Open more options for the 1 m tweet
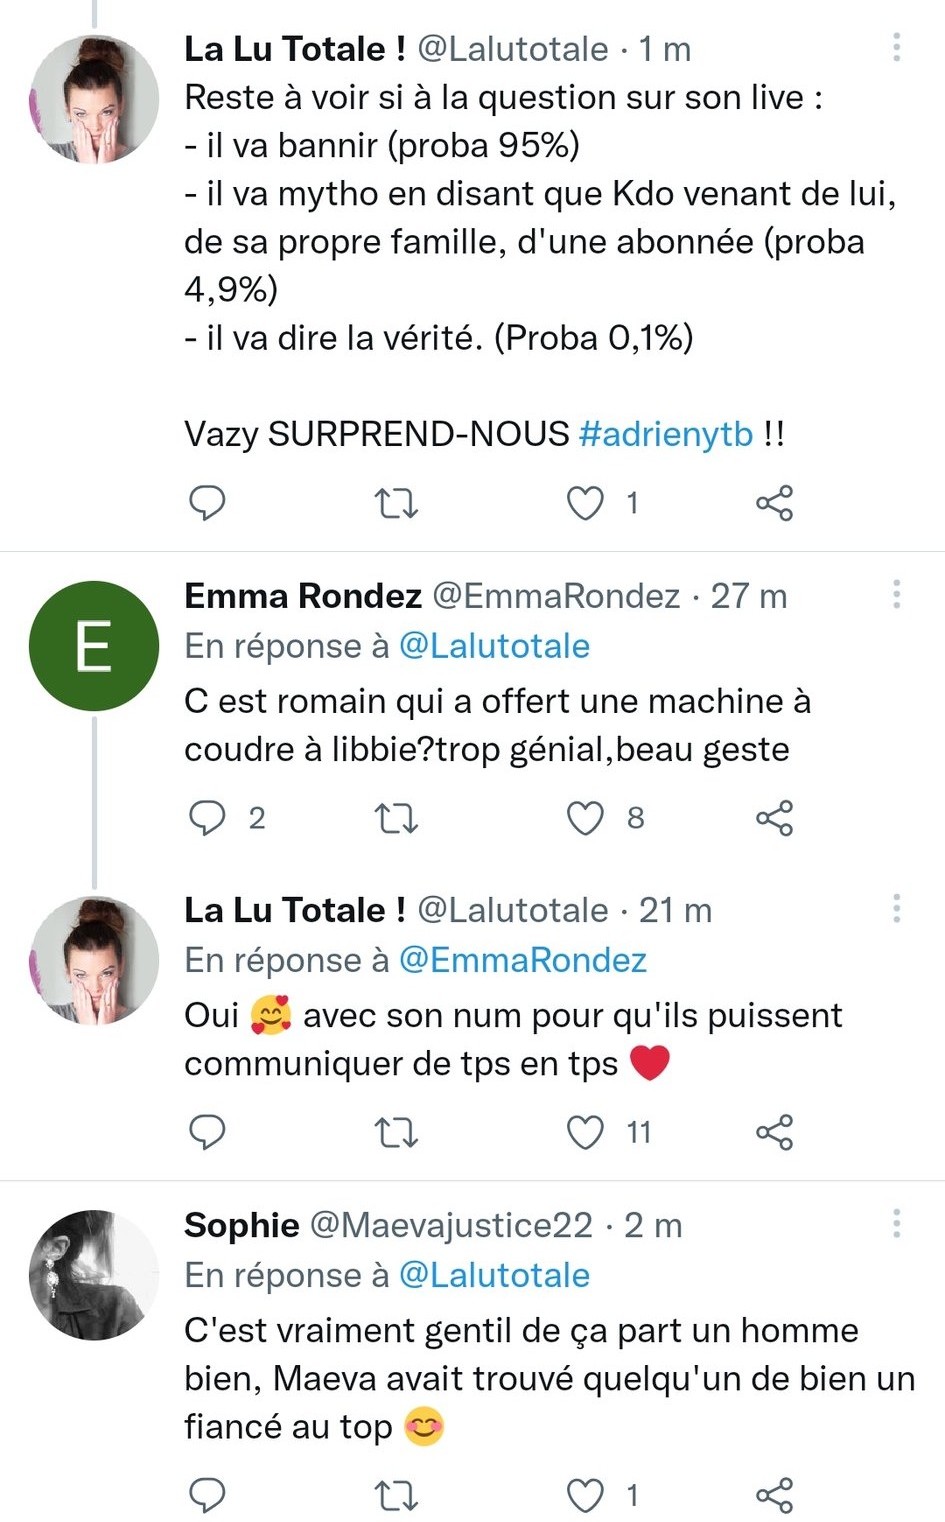This screenshot has height=1522, width=945. click(896, 47)
